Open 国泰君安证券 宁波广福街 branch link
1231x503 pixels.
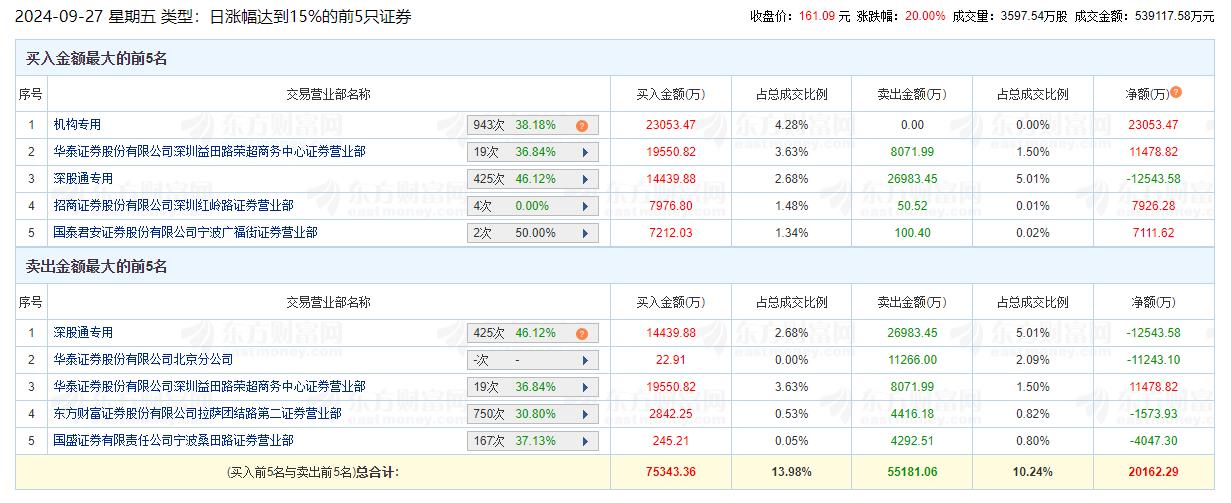[186, 233]
